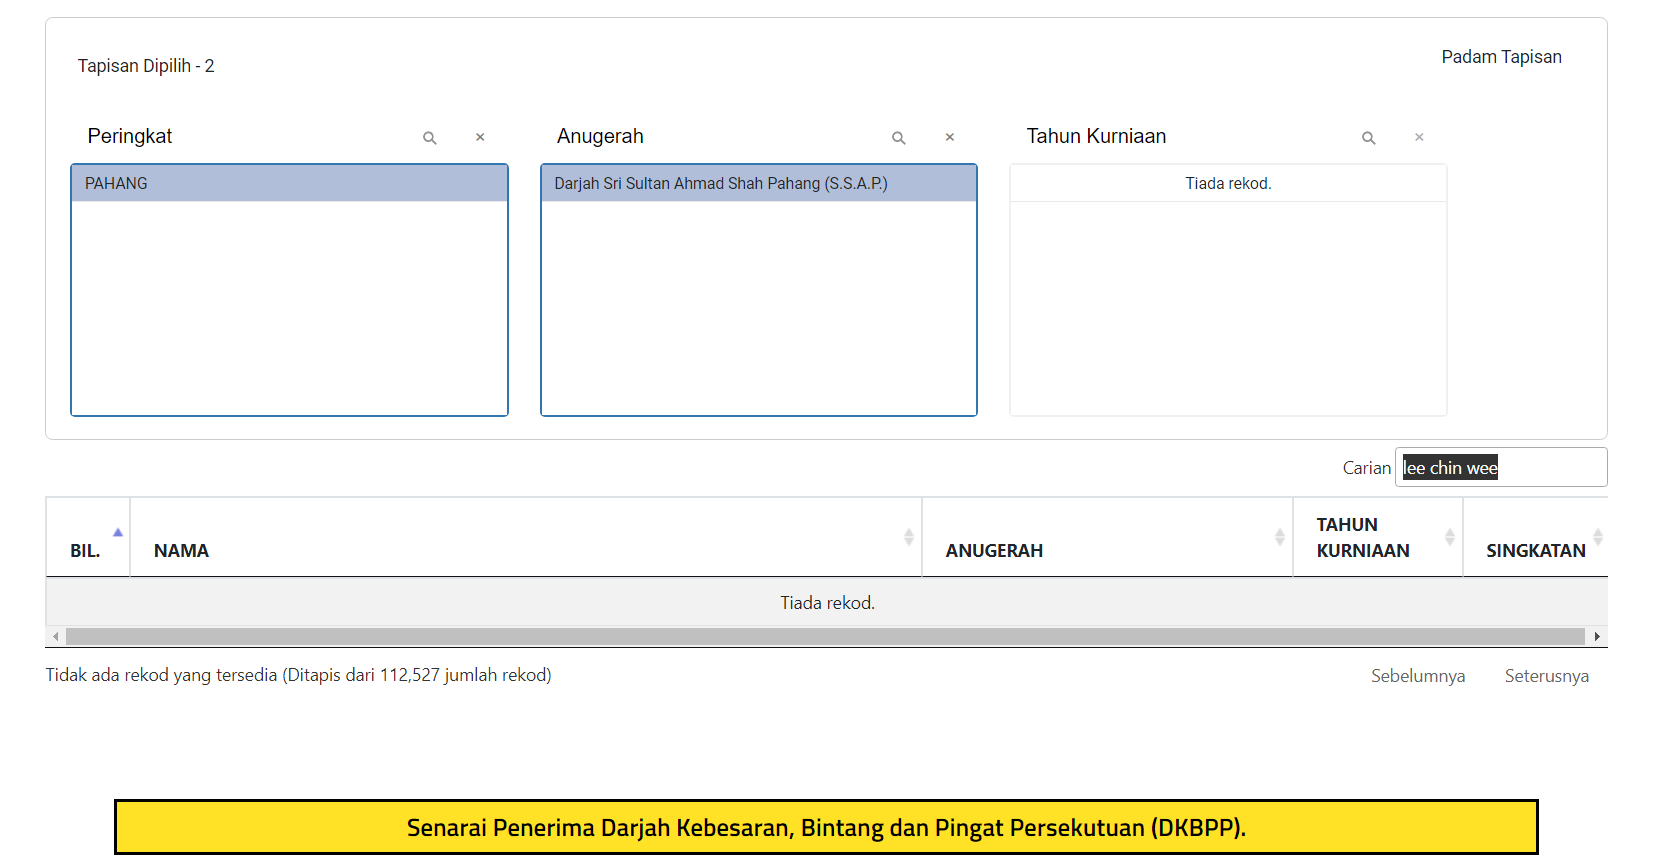Go to Sebelumnya page
This screenshot has width=1672, height=862.
pyautogui.click(x=1417, y=676)
